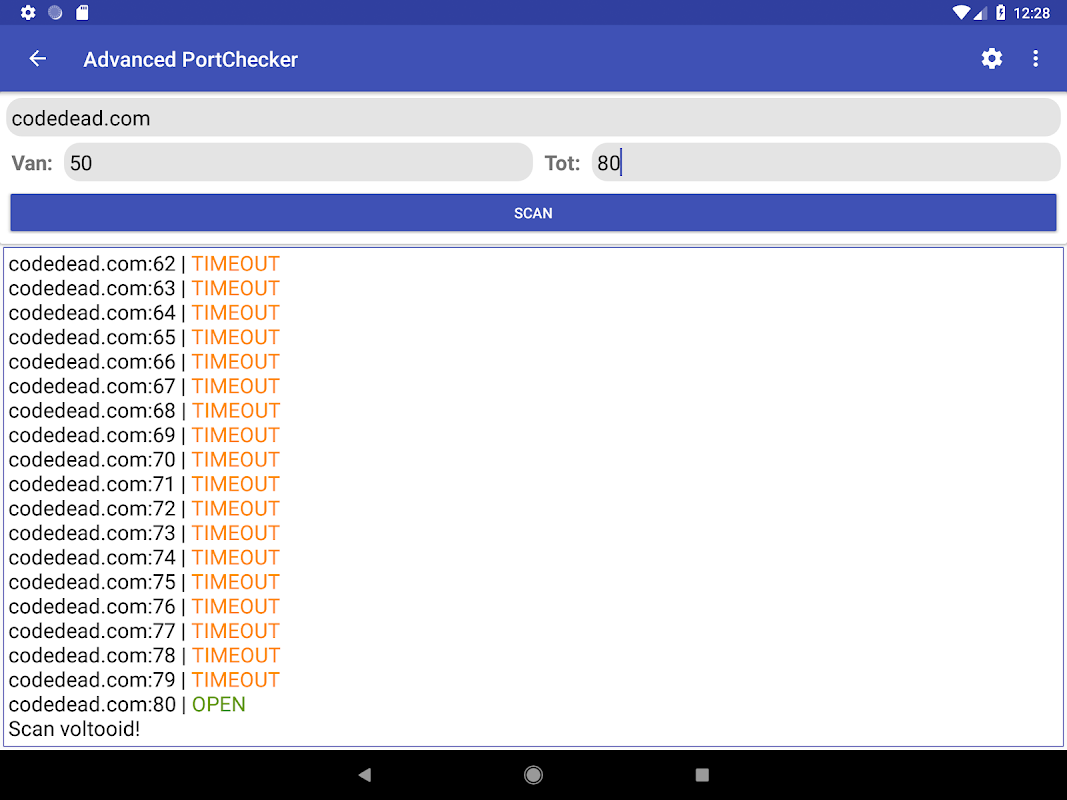Screen dimensions: 1067x800
Task: Select the codedead.com:70 TIMEOUT result
Action: [x=144, y=460]
